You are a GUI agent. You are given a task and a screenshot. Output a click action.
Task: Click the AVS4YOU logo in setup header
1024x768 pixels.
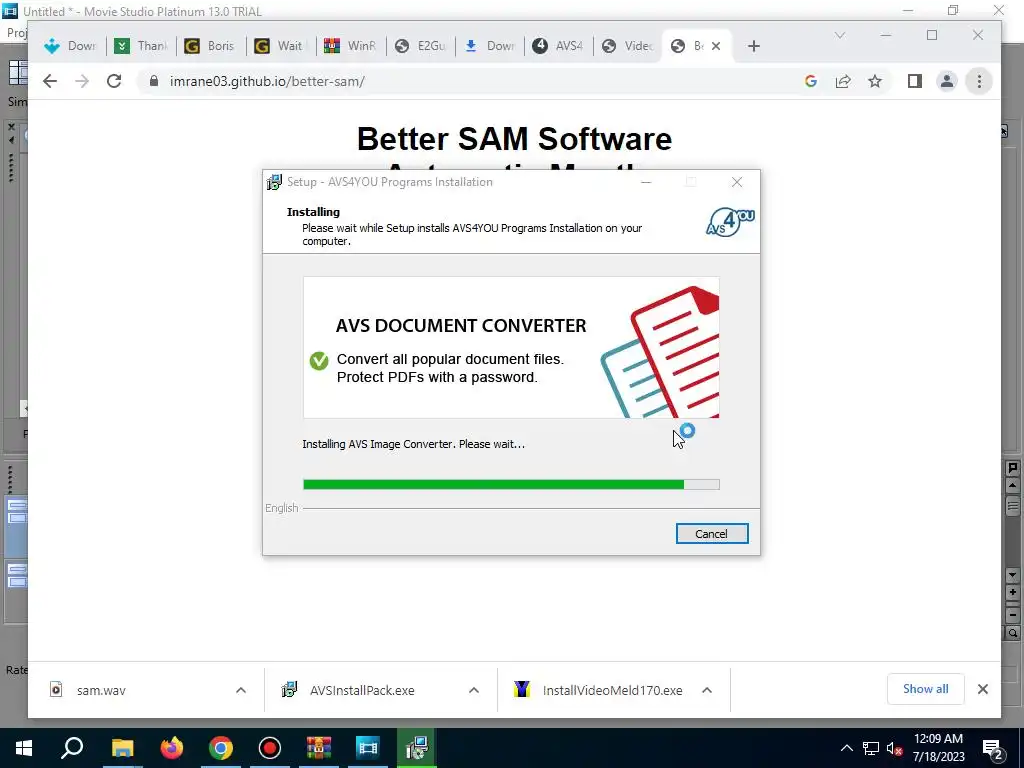click(729, 222)
